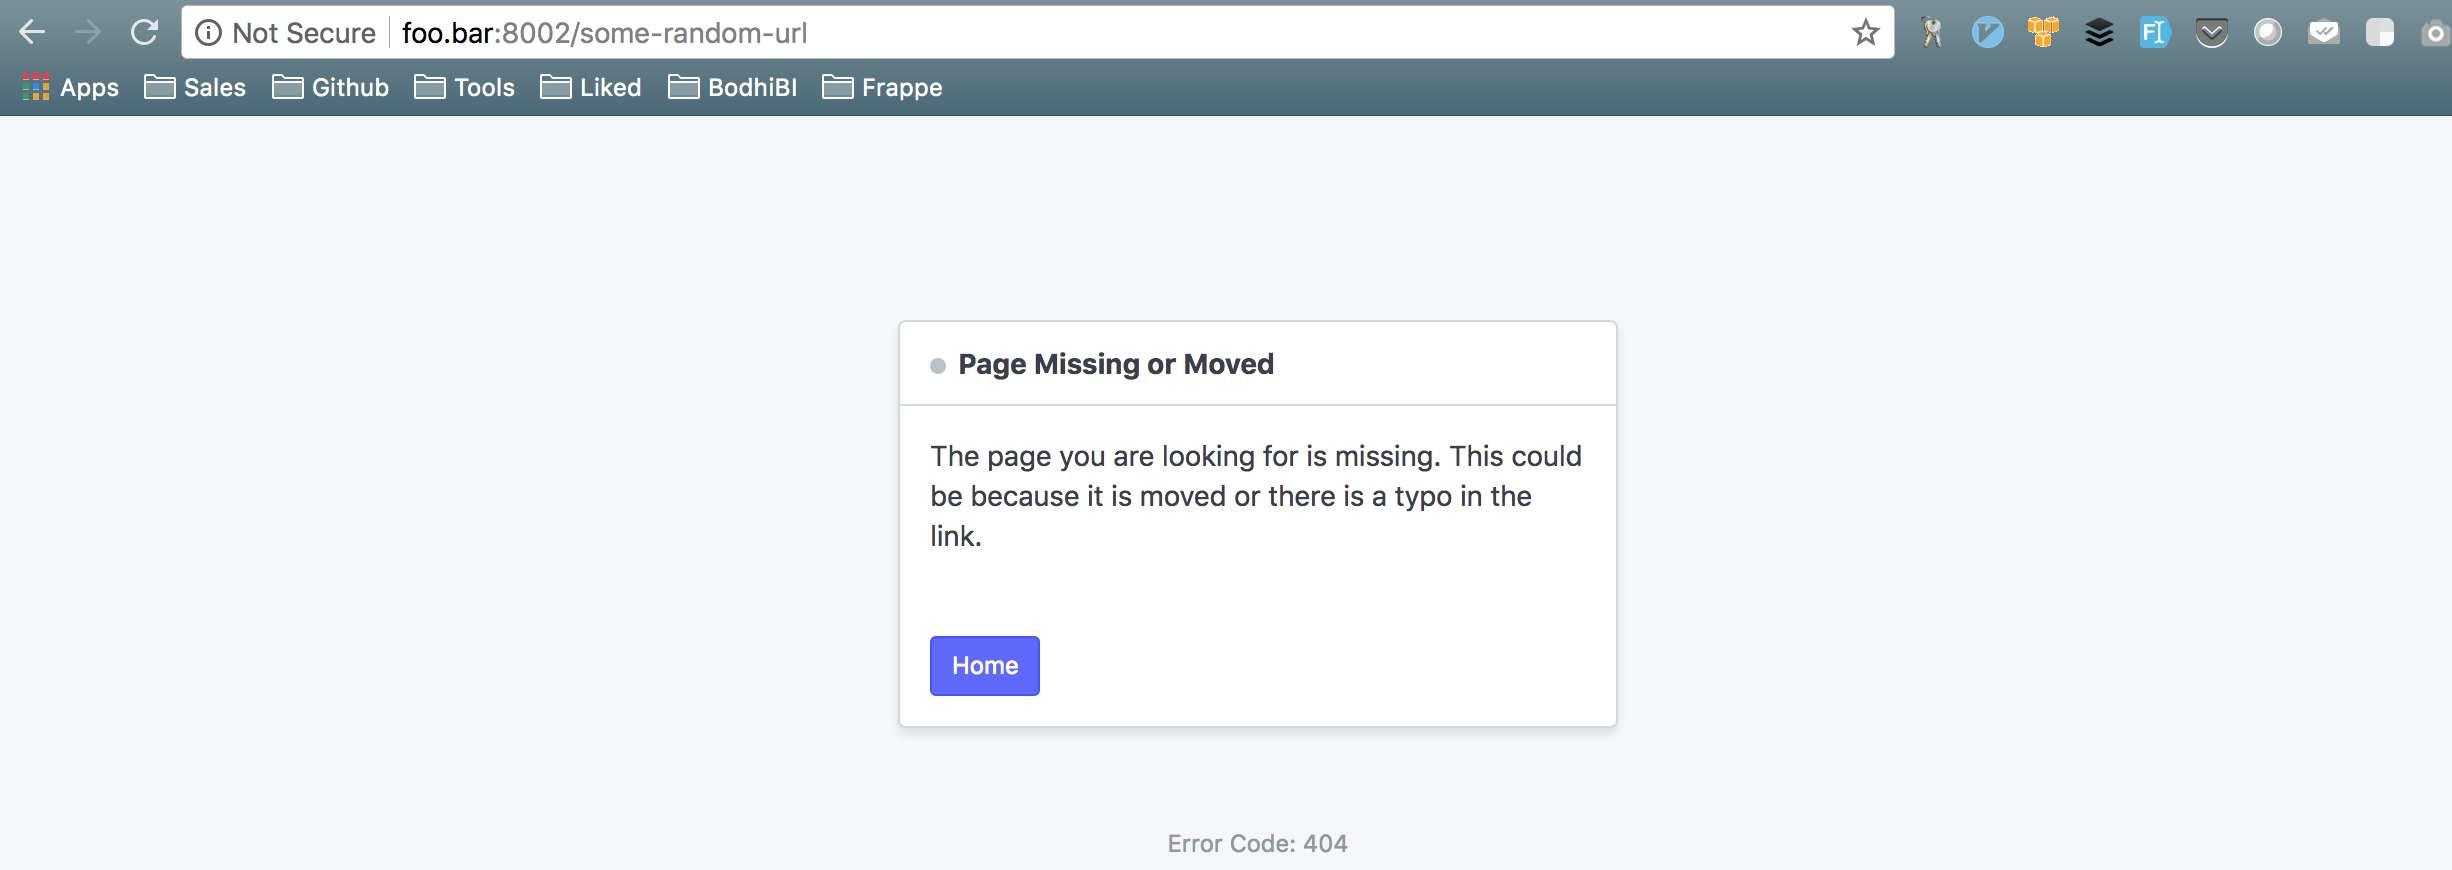Screen dimensions: 2452x870
Task: Open the Apps shortcut in bookmarks bar
Action: pos(70,88)
